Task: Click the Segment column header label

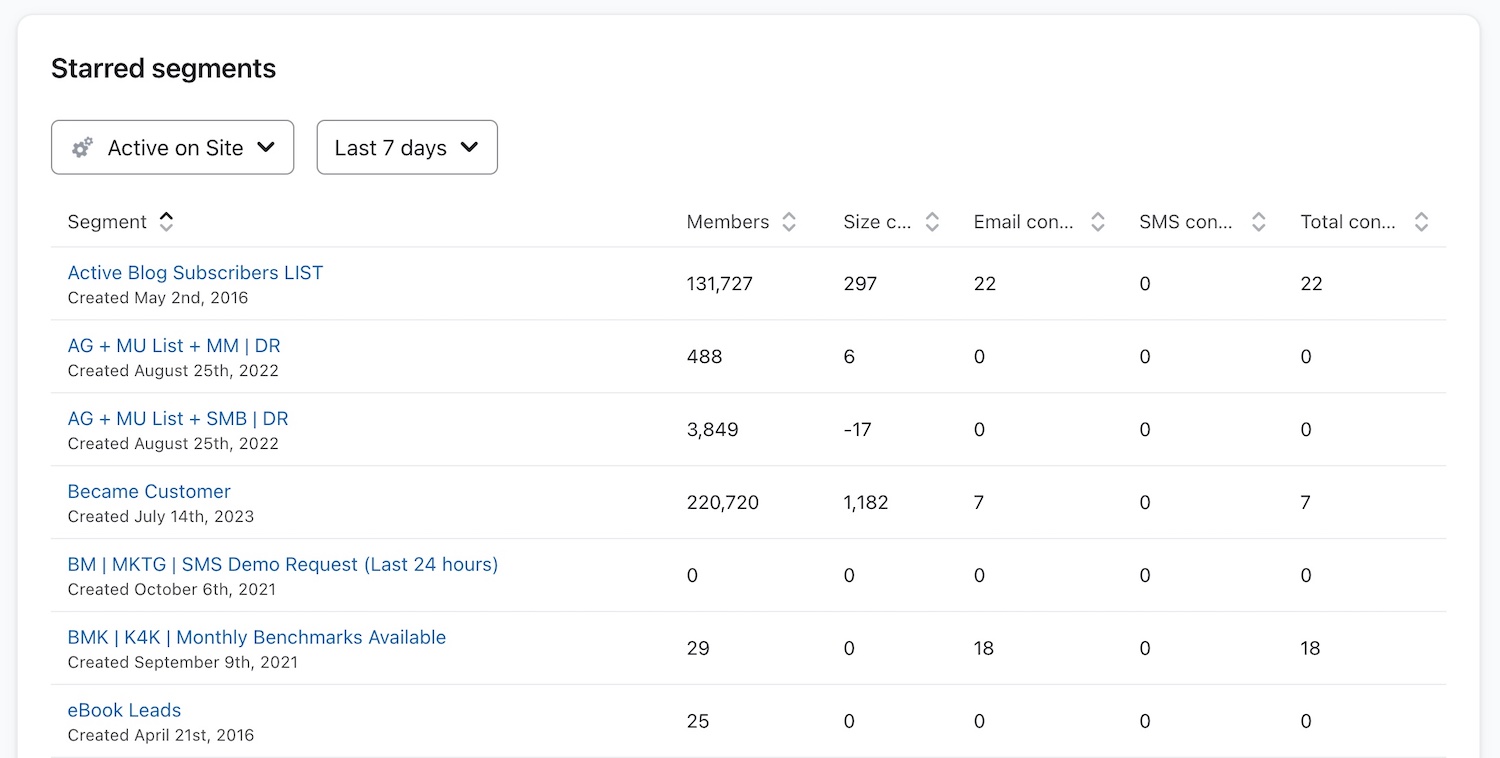Action: click(x=107, y=222)
